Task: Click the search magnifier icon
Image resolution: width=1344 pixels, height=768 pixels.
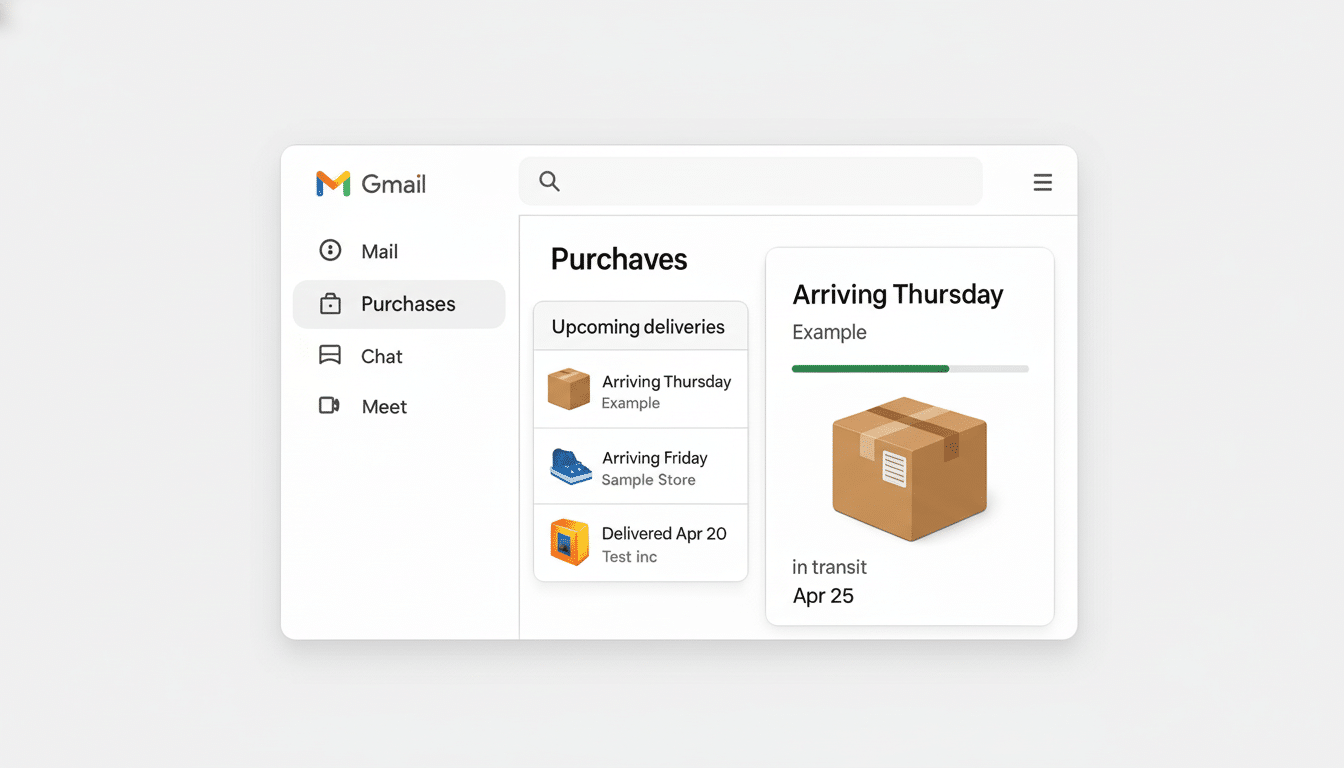Action: pos(549,181)
